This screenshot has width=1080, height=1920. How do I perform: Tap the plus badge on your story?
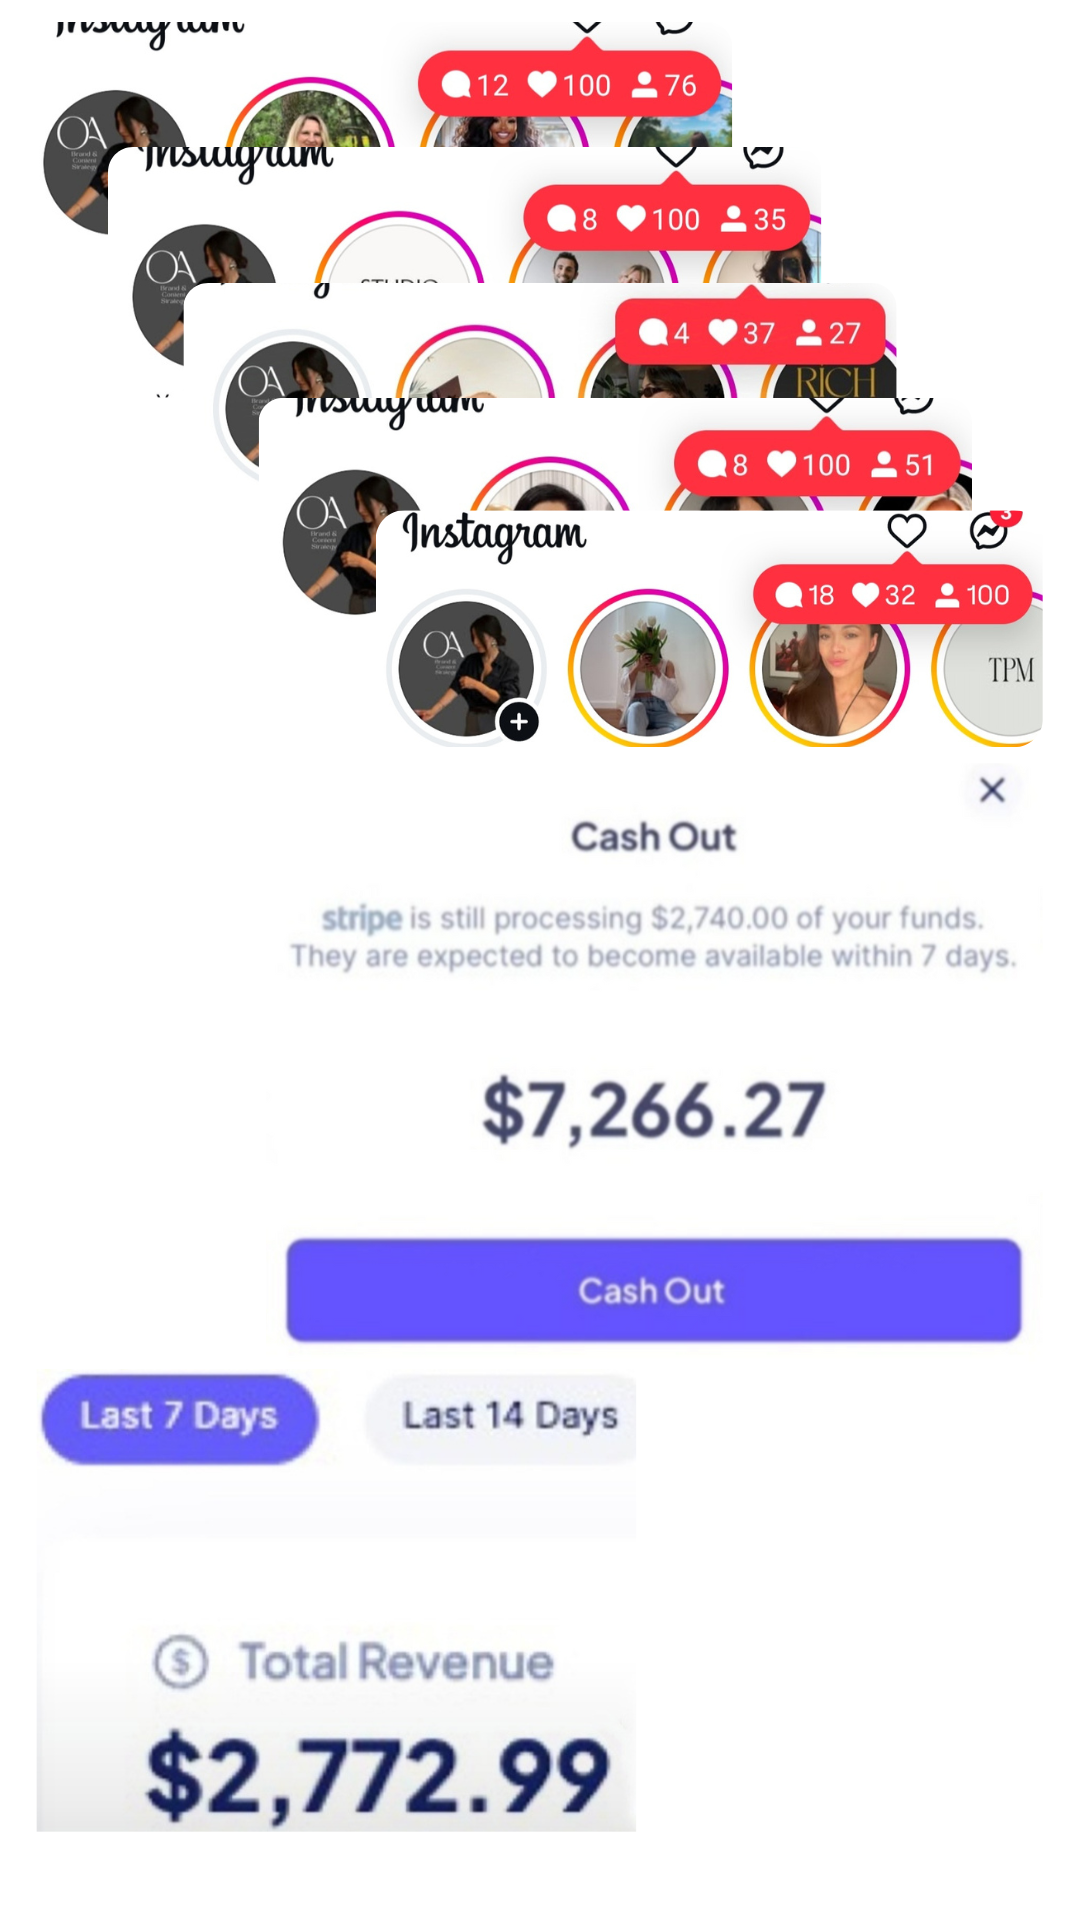click(519, 722)
